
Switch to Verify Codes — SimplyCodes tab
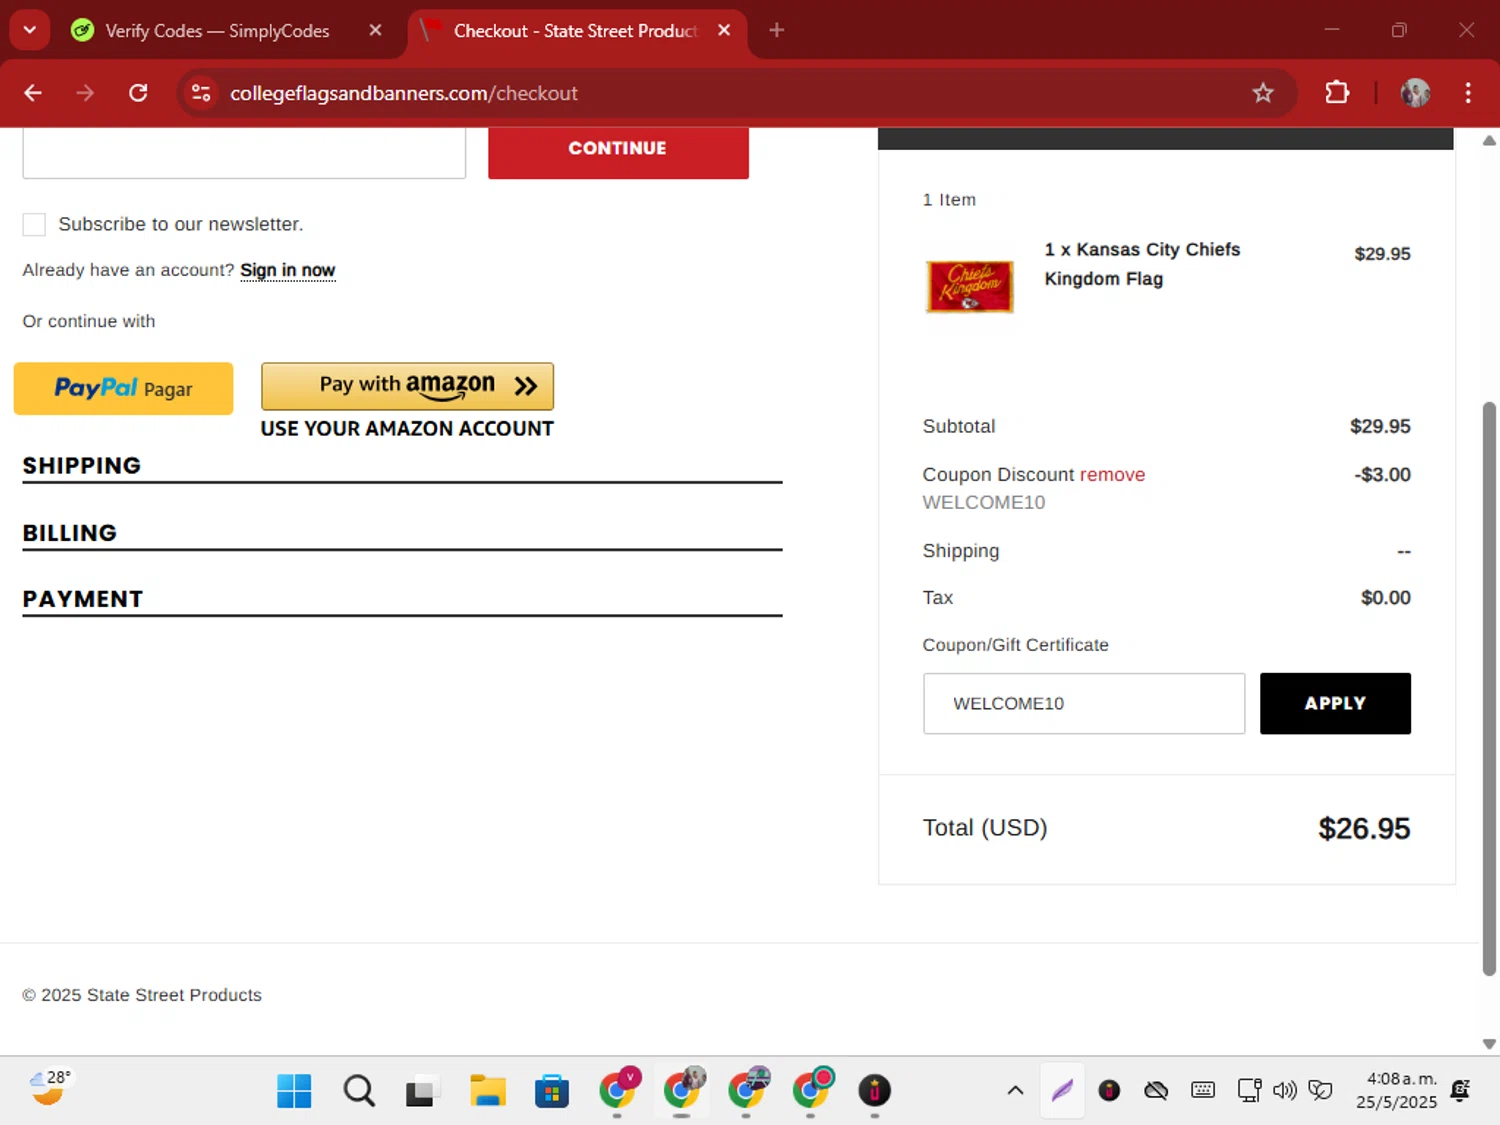click(216, 31)
